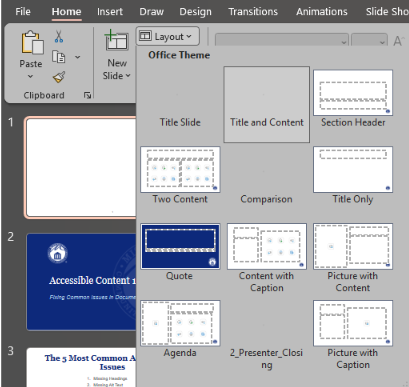Apply the Agenda layout thumbnail
409x387 pixels.
coord(180,323)
